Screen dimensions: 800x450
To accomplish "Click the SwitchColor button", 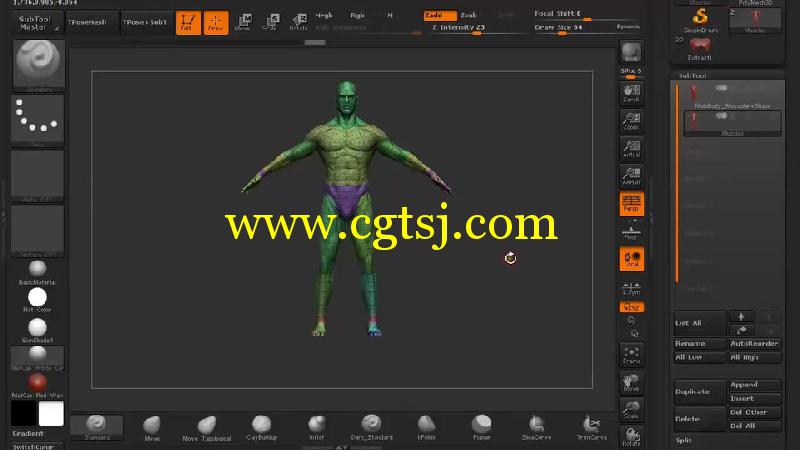I will click(x=37, y=446).
